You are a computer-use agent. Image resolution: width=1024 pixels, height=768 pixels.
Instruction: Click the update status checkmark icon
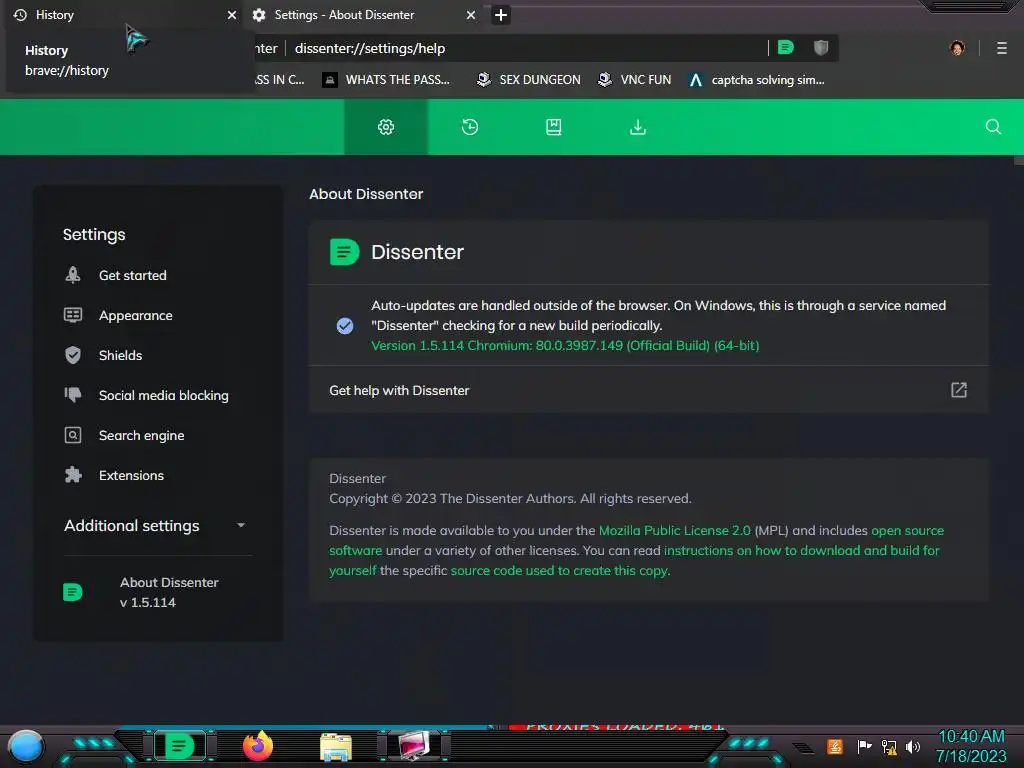[x=345, y=326]
